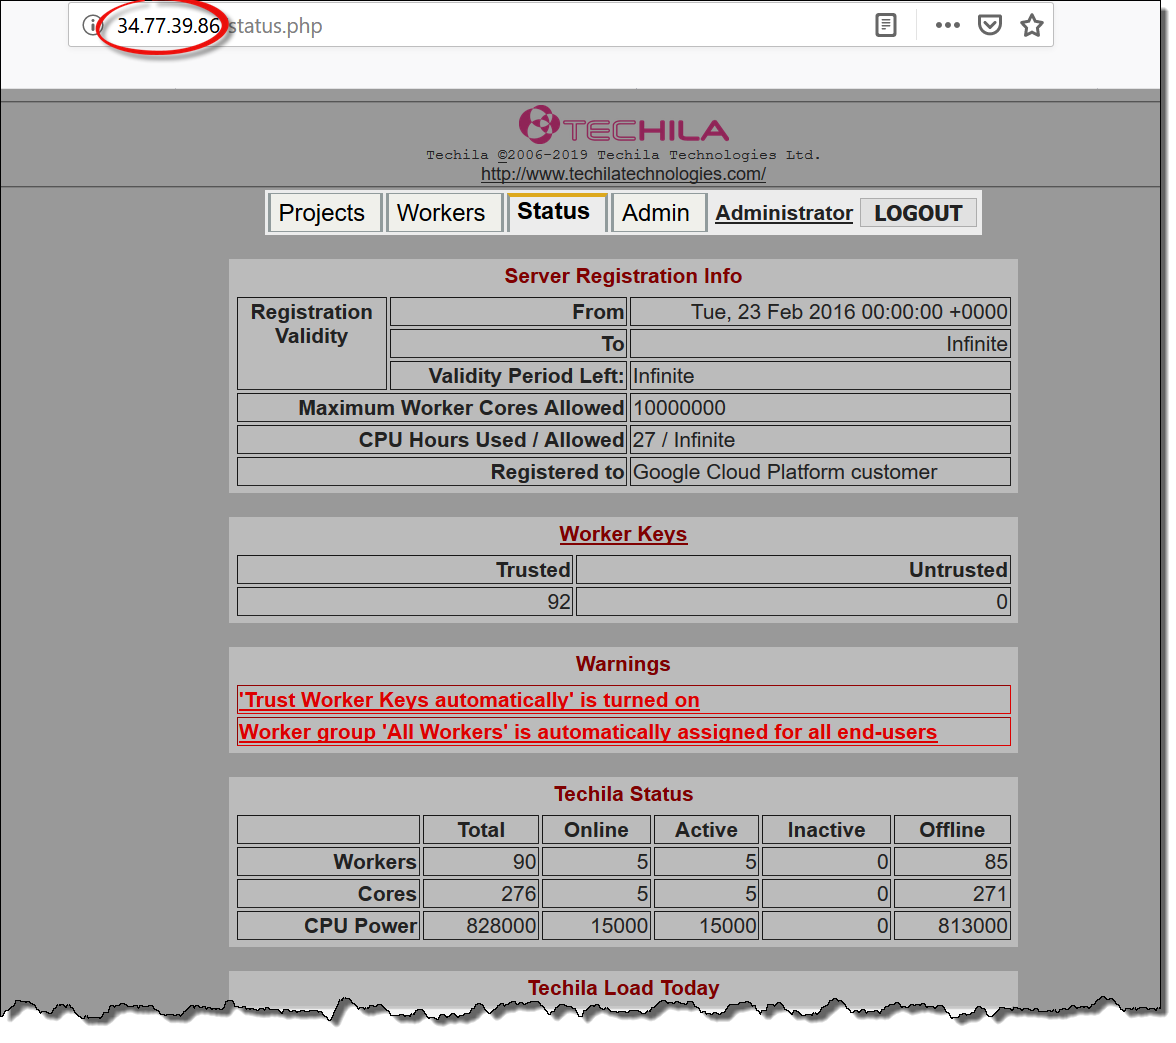Image resolution: width=1176 pixels, height=1043 pixels.
Task: Click the Offline column header in Techila Status
Action: pyautogui.click(x=952, y=830)
